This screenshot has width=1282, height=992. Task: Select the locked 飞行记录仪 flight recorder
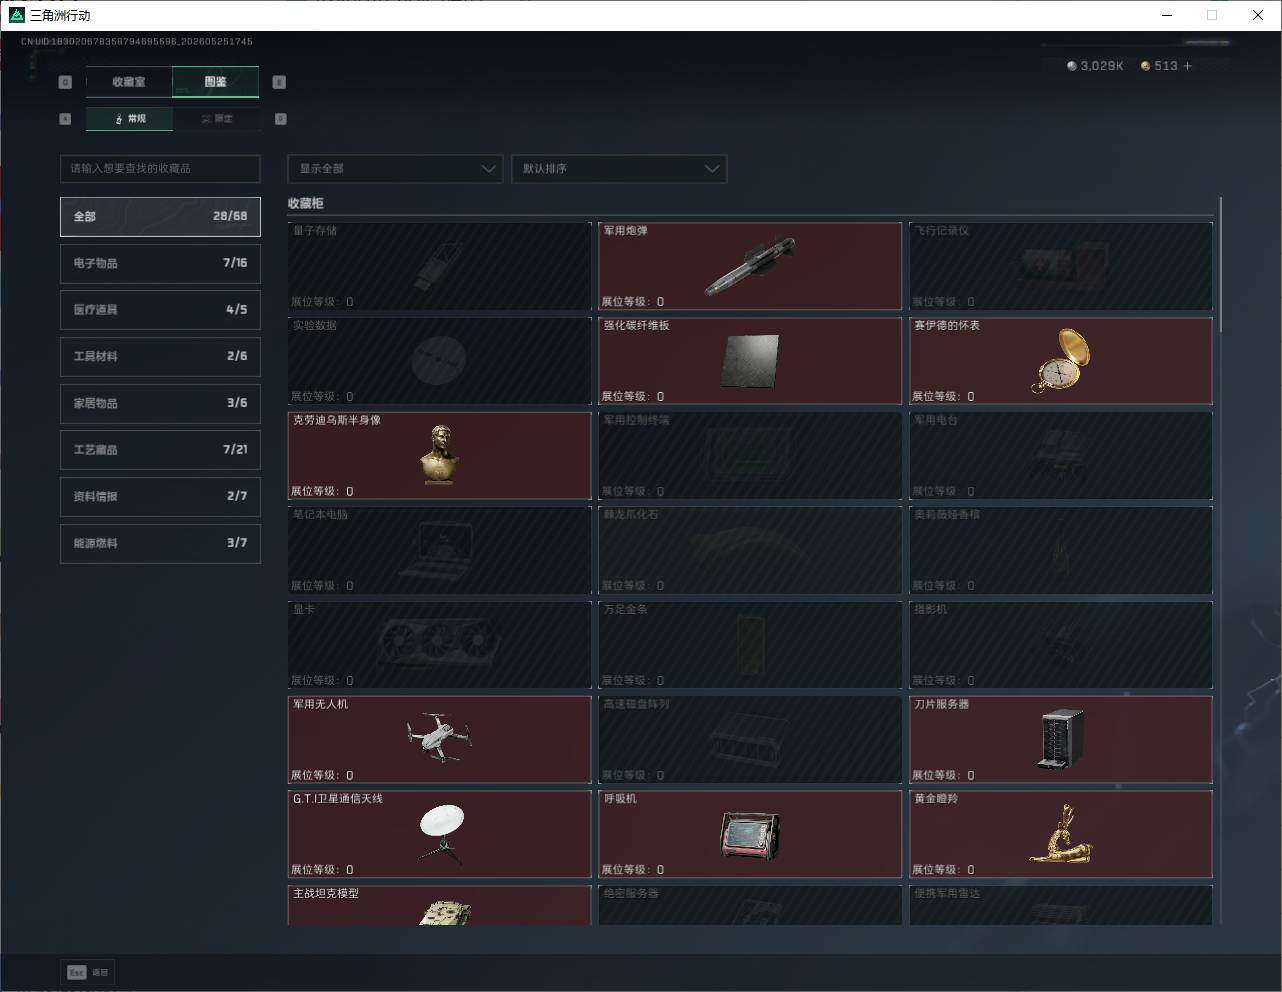[1061, 266]
